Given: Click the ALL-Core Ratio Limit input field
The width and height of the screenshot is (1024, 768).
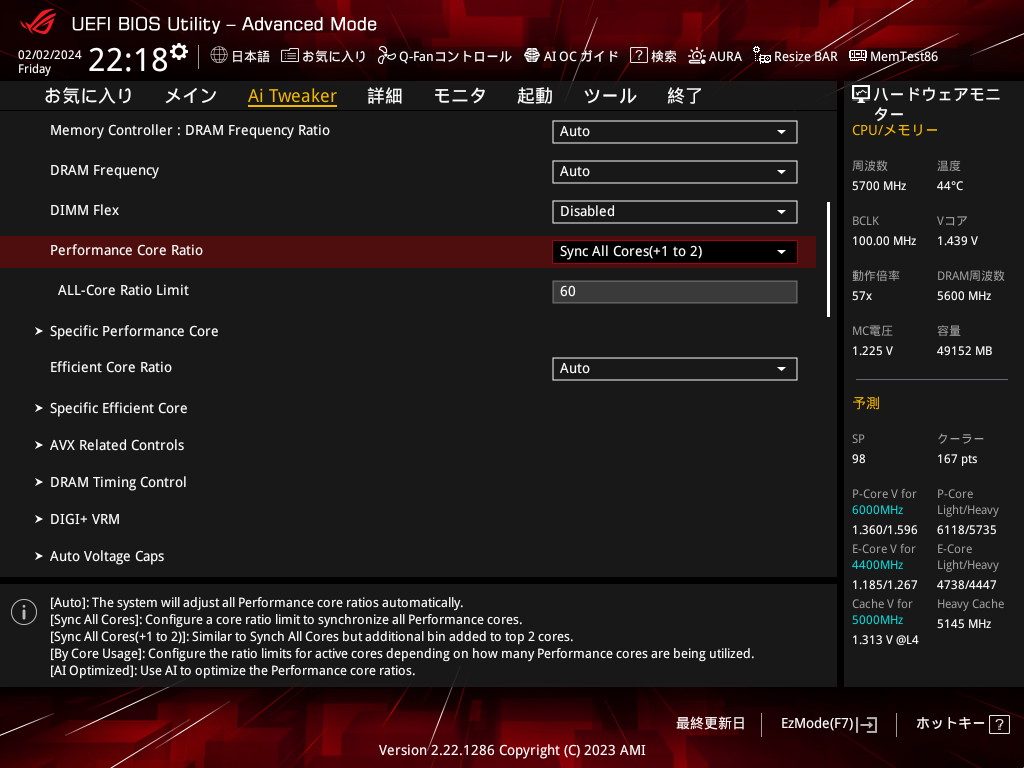Looking at the screenshot, I should 675,291.
